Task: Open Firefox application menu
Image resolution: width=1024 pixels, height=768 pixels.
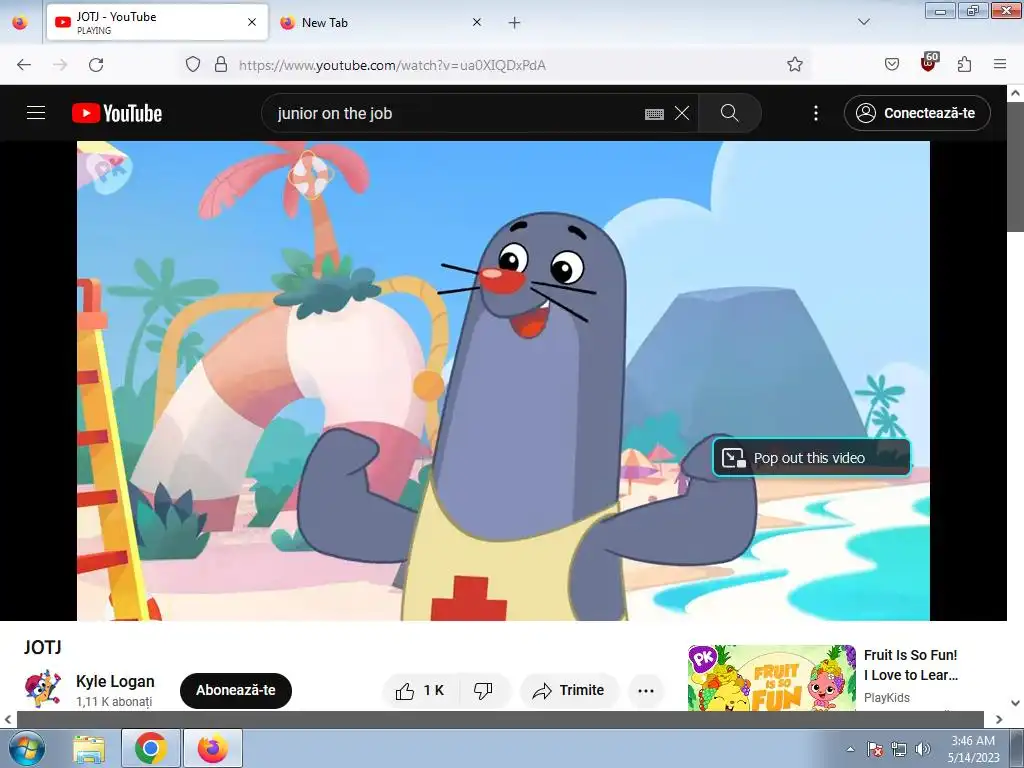Action: (1000, 64)
